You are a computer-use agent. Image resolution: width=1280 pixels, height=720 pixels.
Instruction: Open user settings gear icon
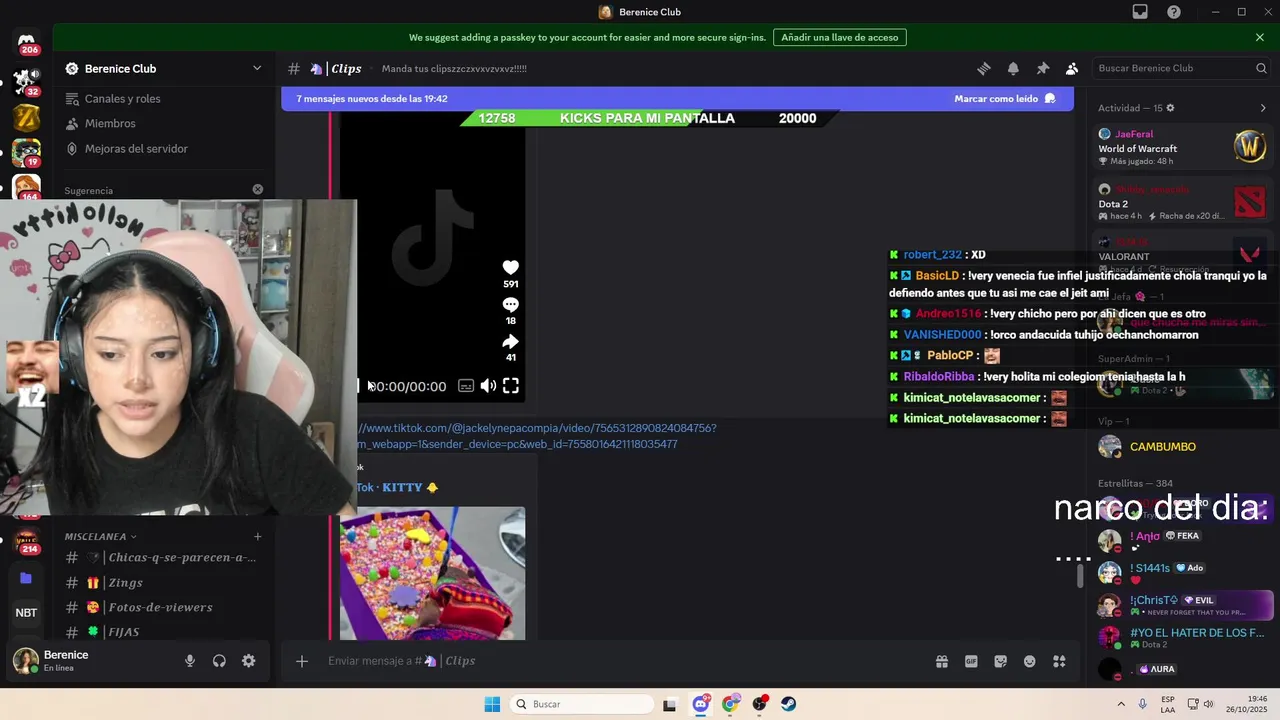click(248, 661)
